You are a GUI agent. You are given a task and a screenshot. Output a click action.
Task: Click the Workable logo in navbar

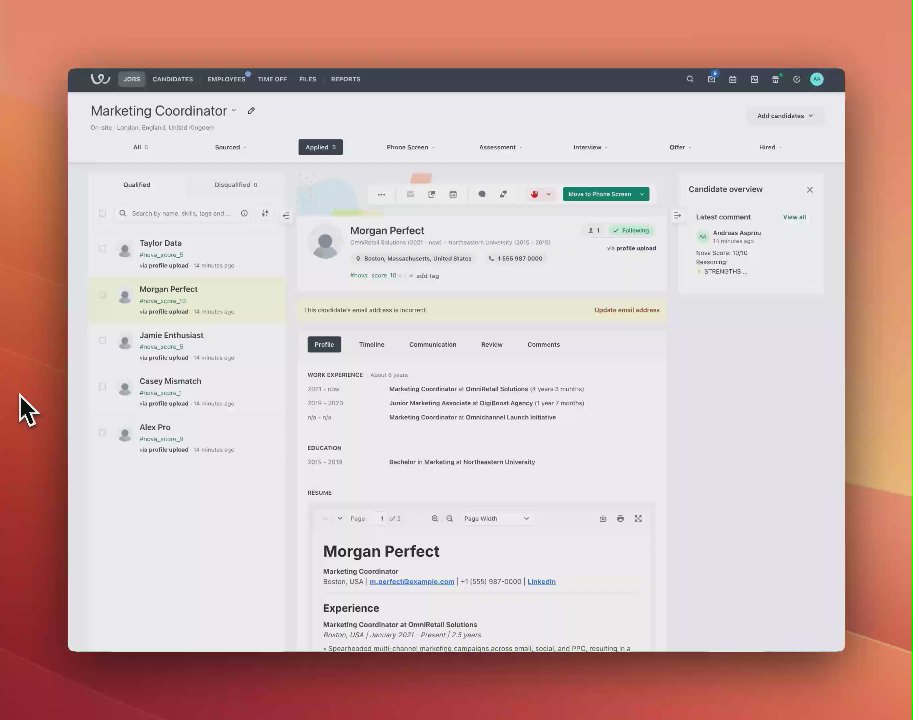(100, 79)
